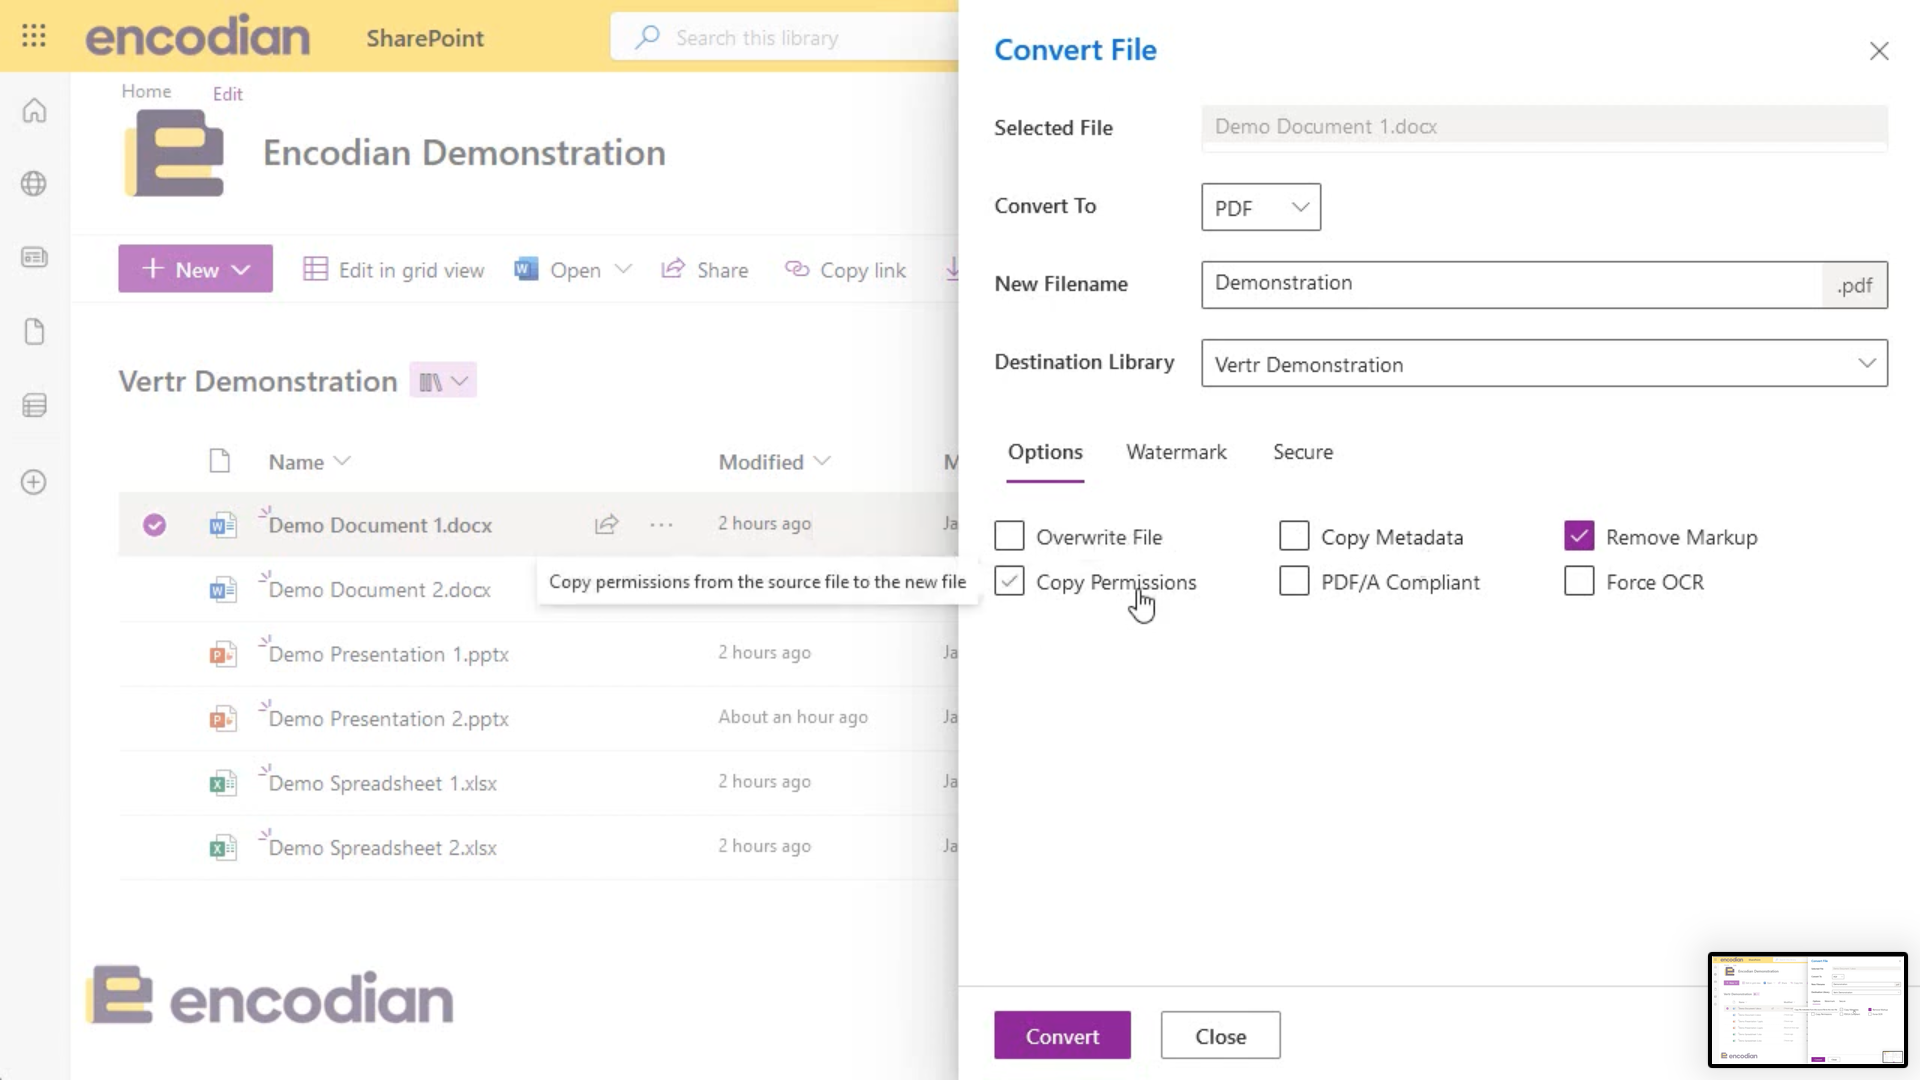Click the New Filename input field

pyautogui.click(x=1511, y=284)
